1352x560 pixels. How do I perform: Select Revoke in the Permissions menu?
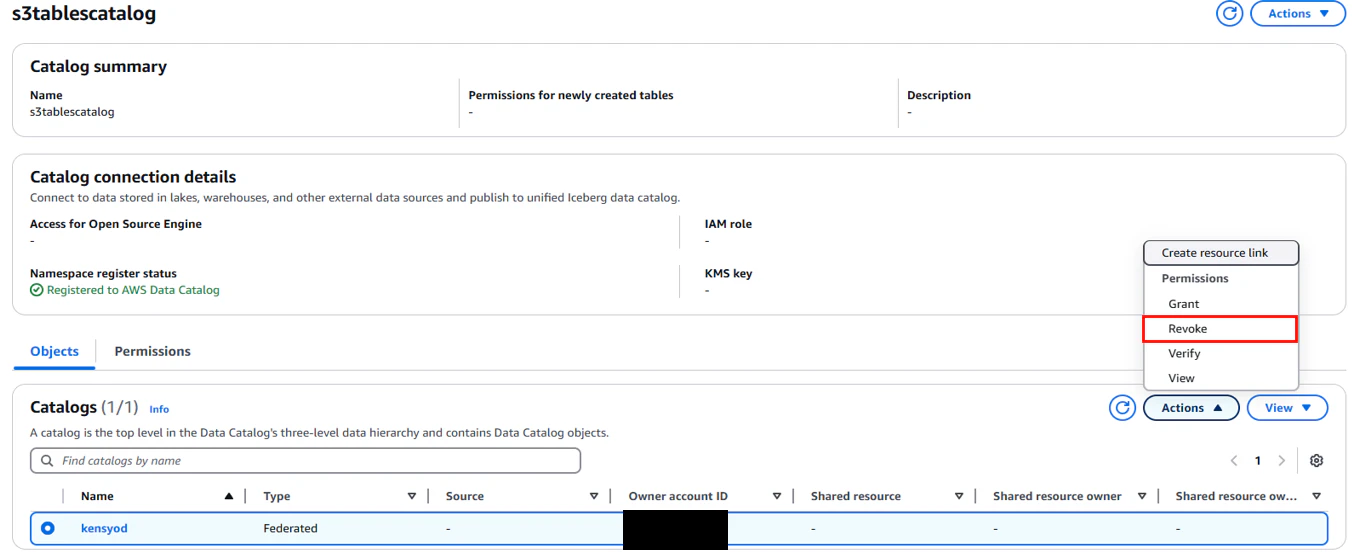[x=1220, y=329]
